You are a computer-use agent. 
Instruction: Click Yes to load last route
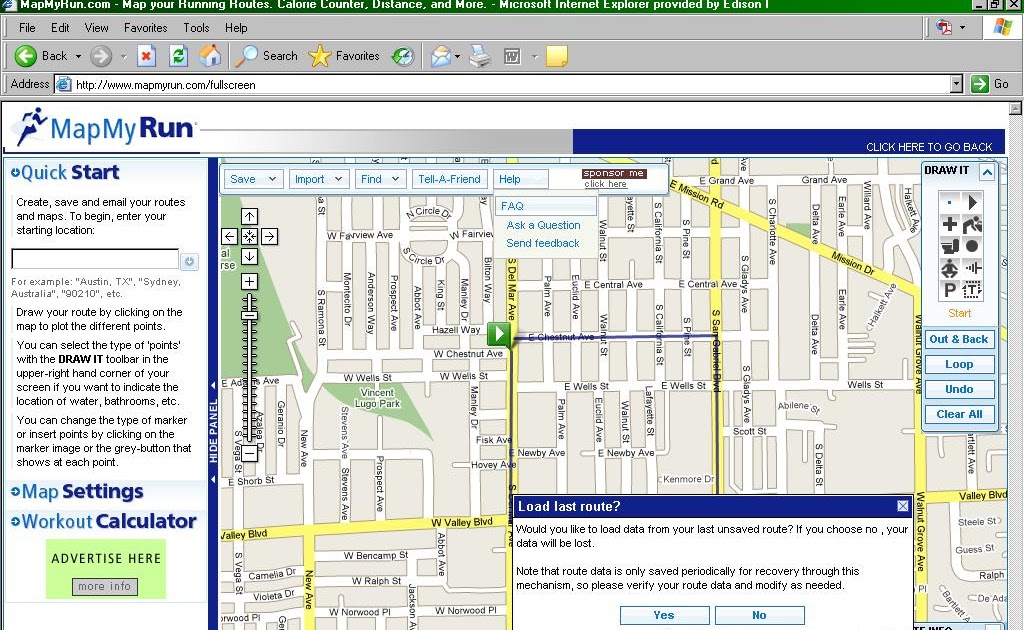coord(664,615)
